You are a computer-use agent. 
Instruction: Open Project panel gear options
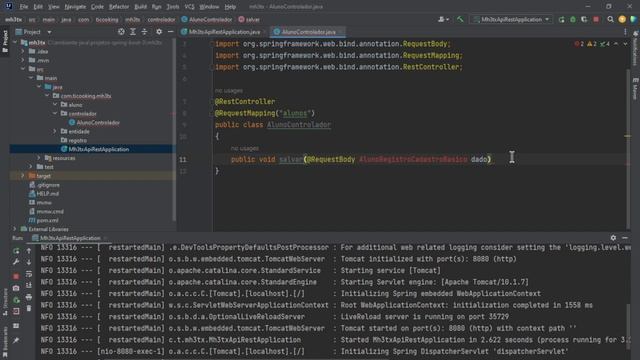click(x=159, y=31)
